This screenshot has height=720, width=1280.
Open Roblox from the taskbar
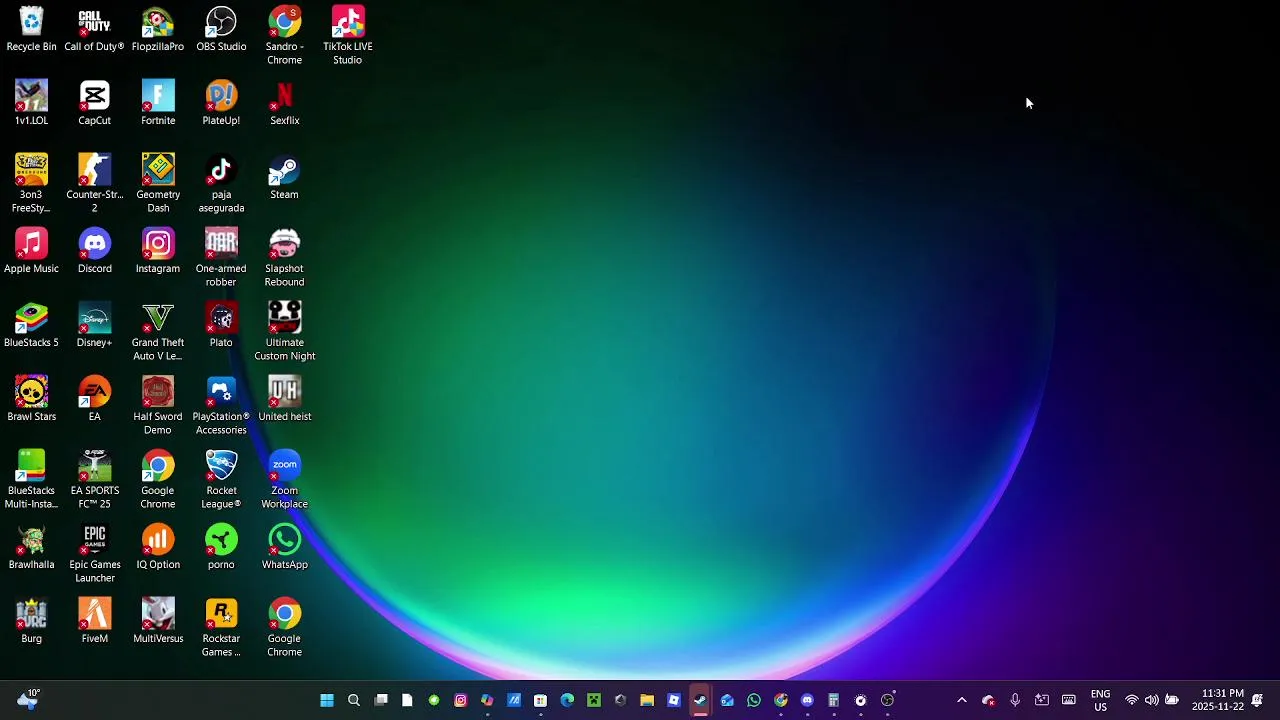point(674,700)
